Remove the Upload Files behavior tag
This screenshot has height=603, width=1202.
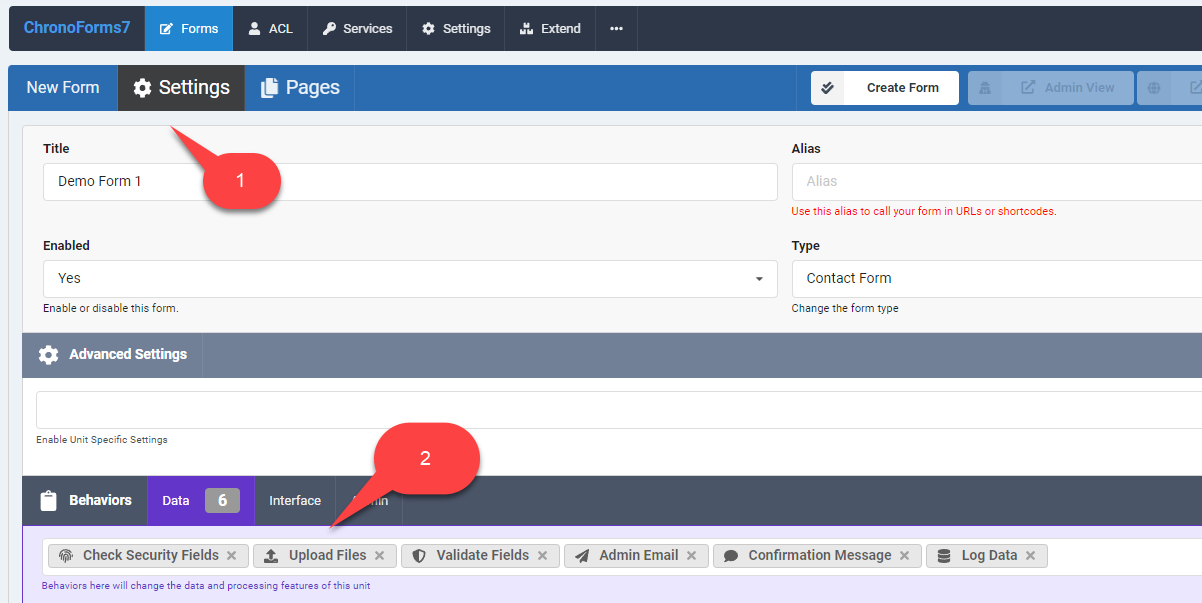379,556
